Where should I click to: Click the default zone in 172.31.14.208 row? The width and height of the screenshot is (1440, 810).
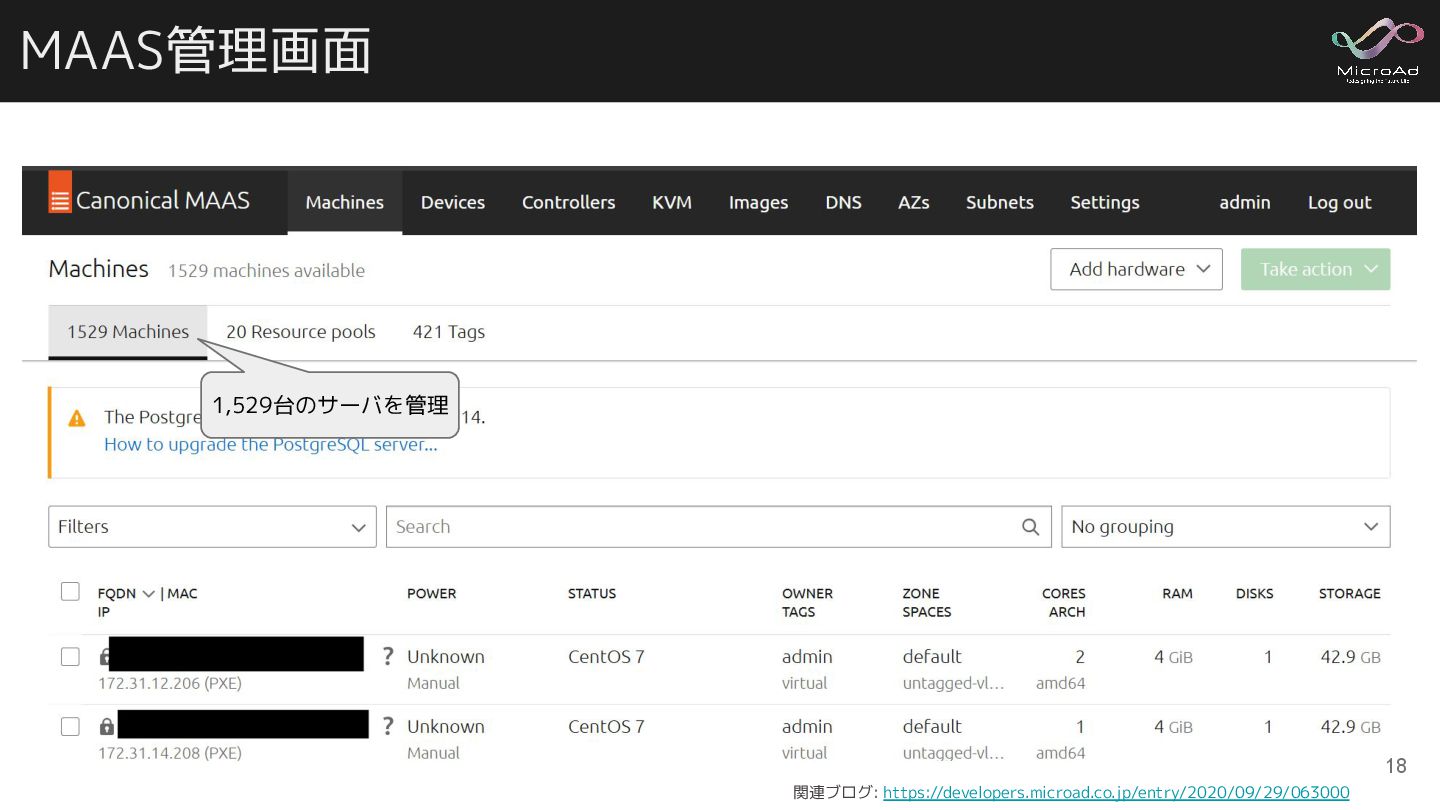click(932, 727)
